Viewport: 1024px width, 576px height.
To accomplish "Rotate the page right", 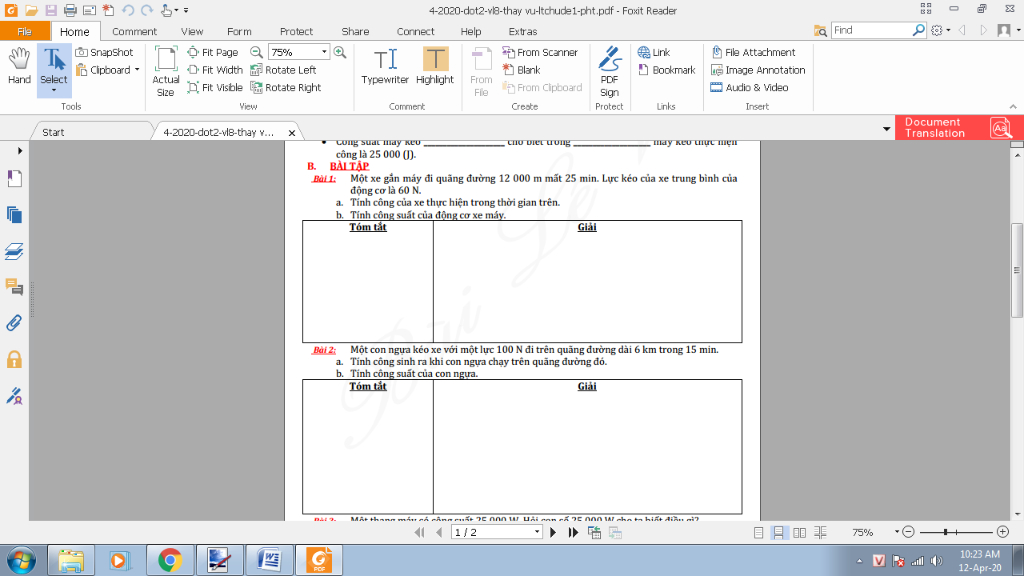I will pyautogui.click(x=286, y=88).
